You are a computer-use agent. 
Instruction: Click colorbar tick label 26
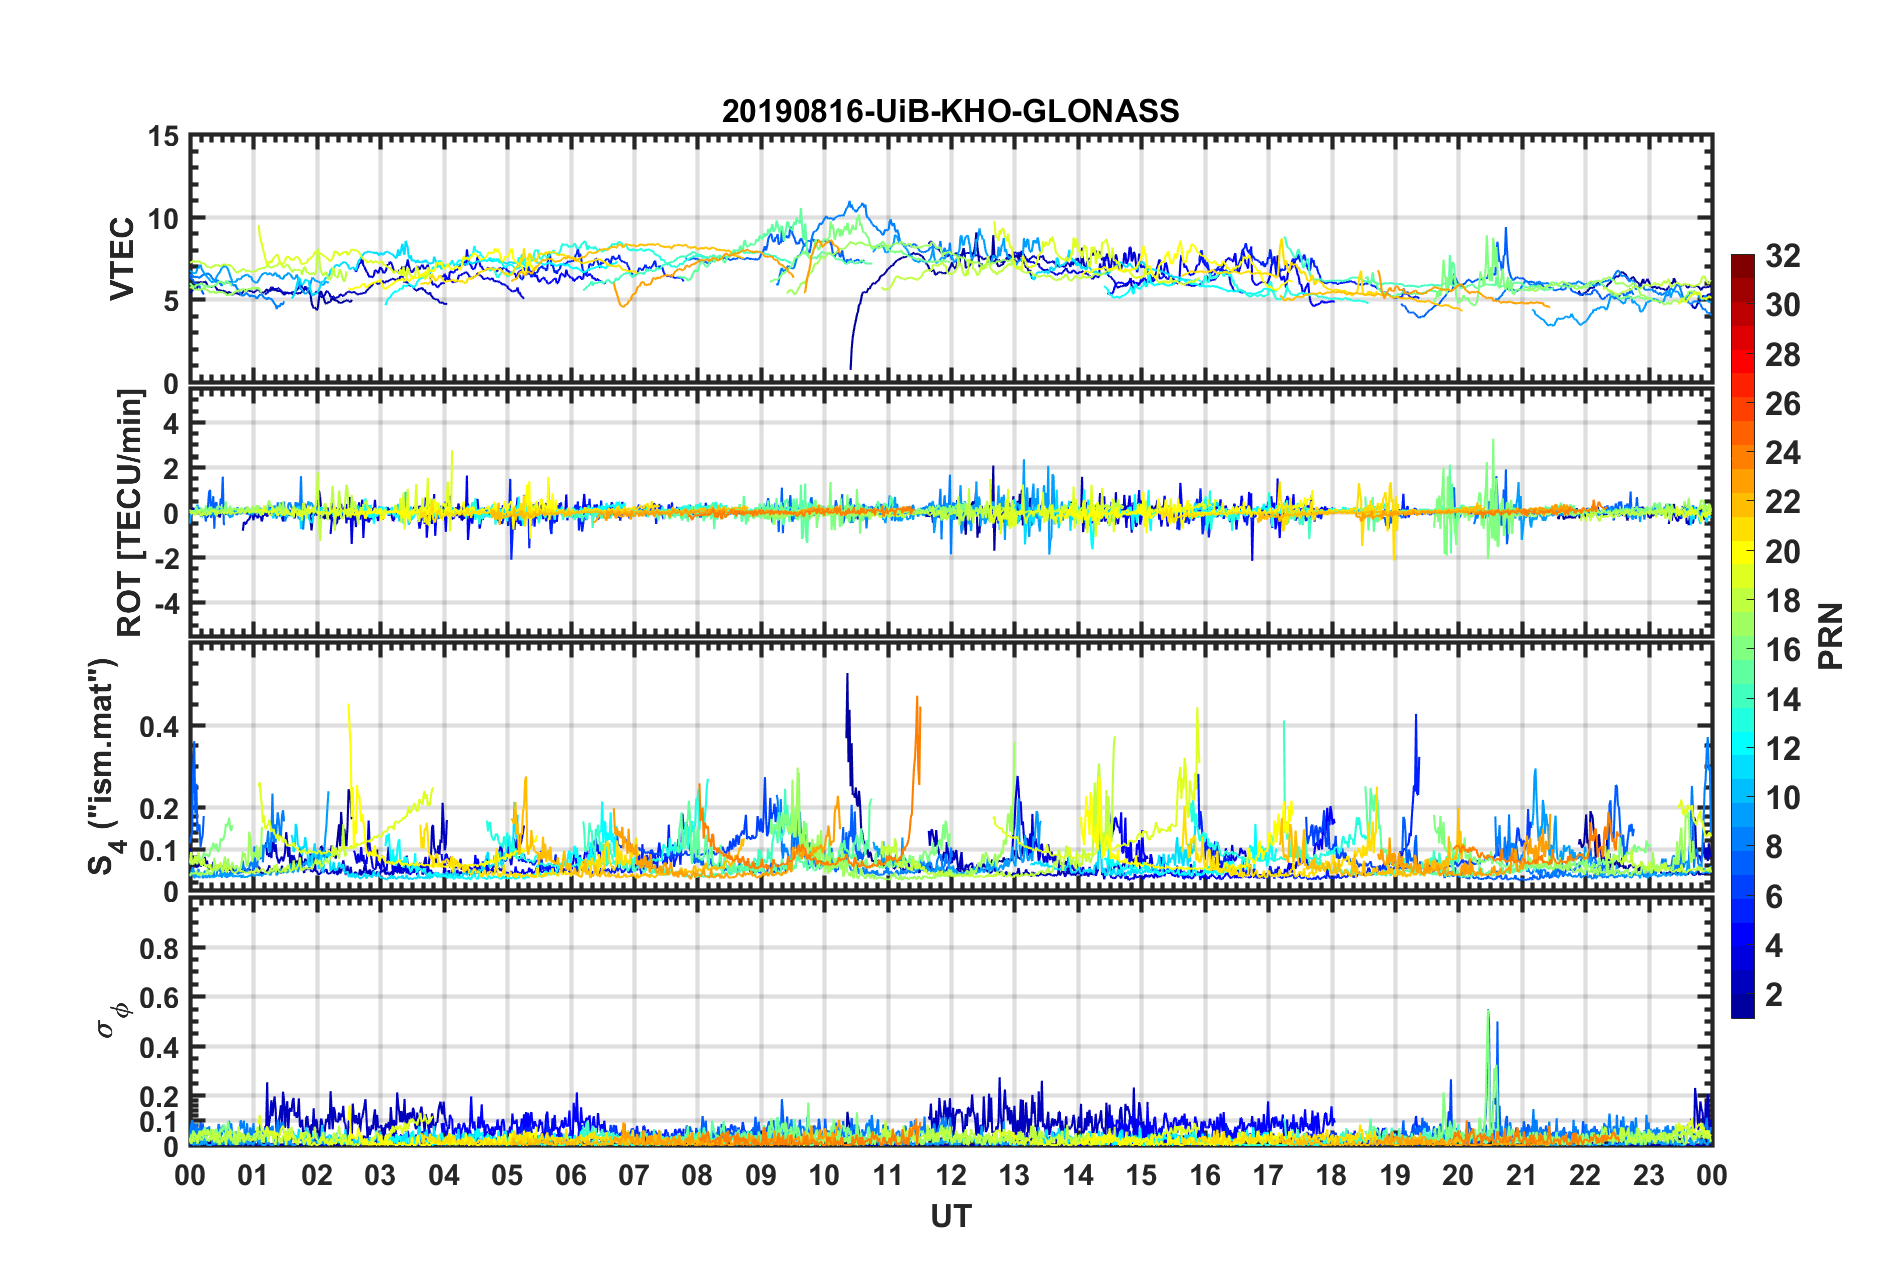click(x=1782, y=404)
